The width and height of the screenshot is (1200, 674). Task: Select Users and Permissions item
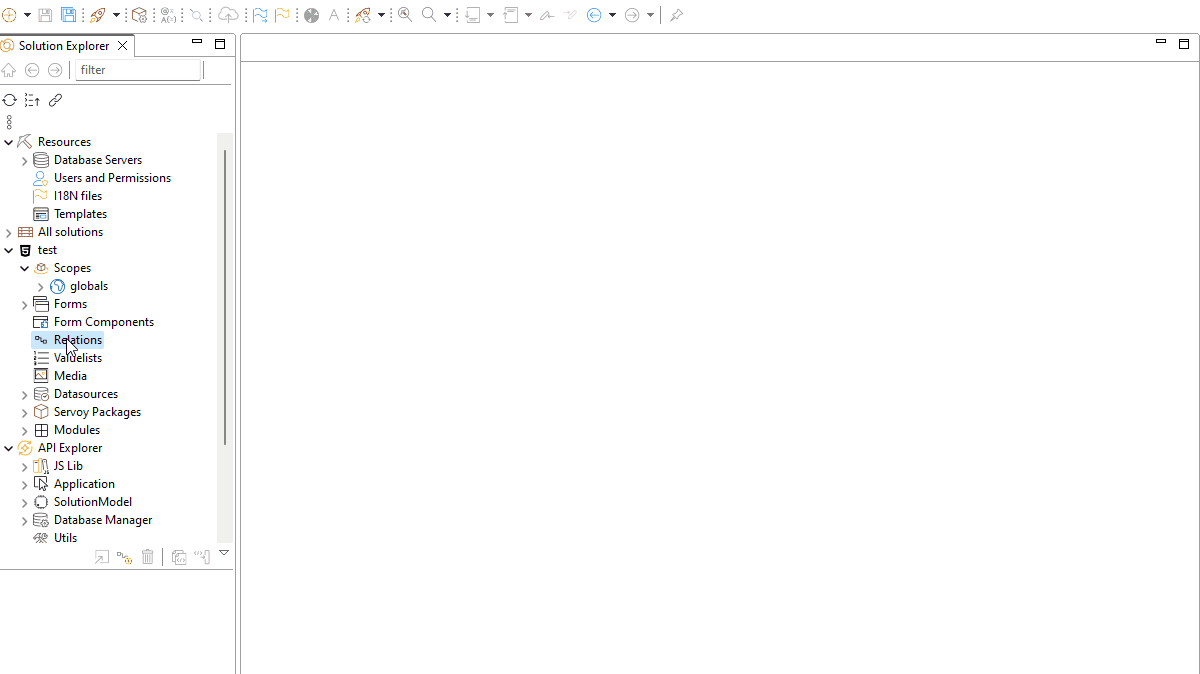pyautogui.click(x=112, y=178)
